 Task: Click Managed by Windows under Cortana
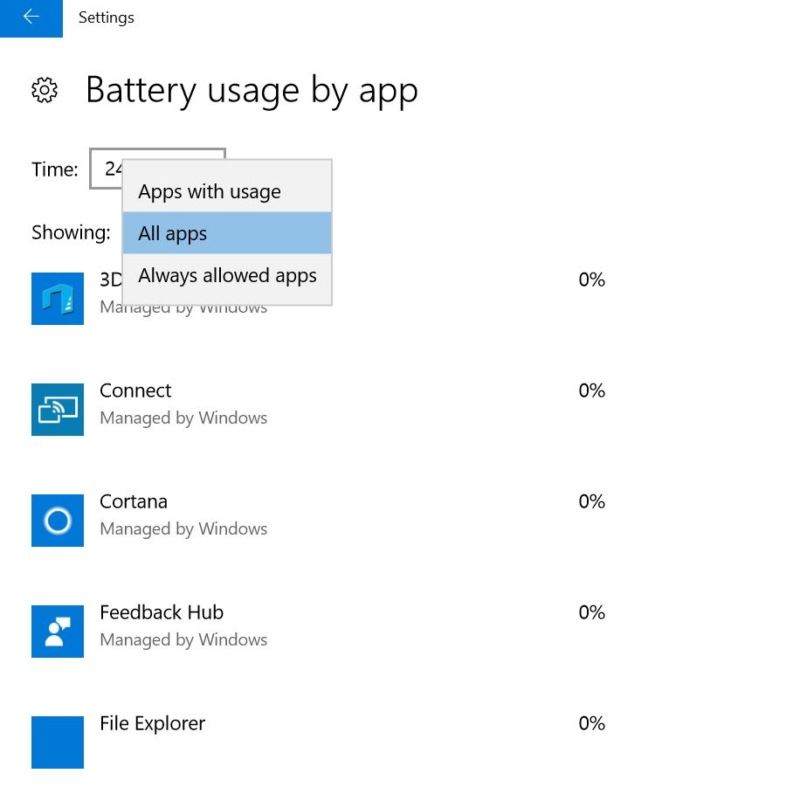pos(183,528)
